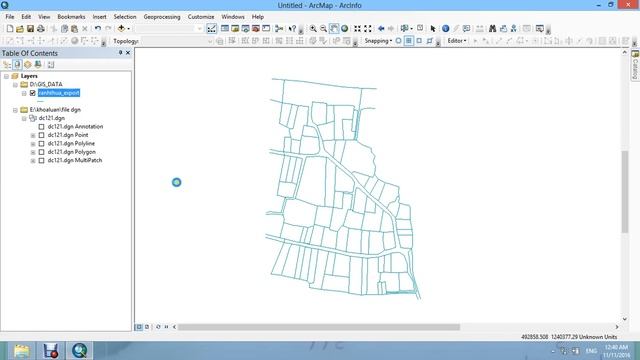Click the Full Extent globe icon
640x360 pixels.
(344, 29)
